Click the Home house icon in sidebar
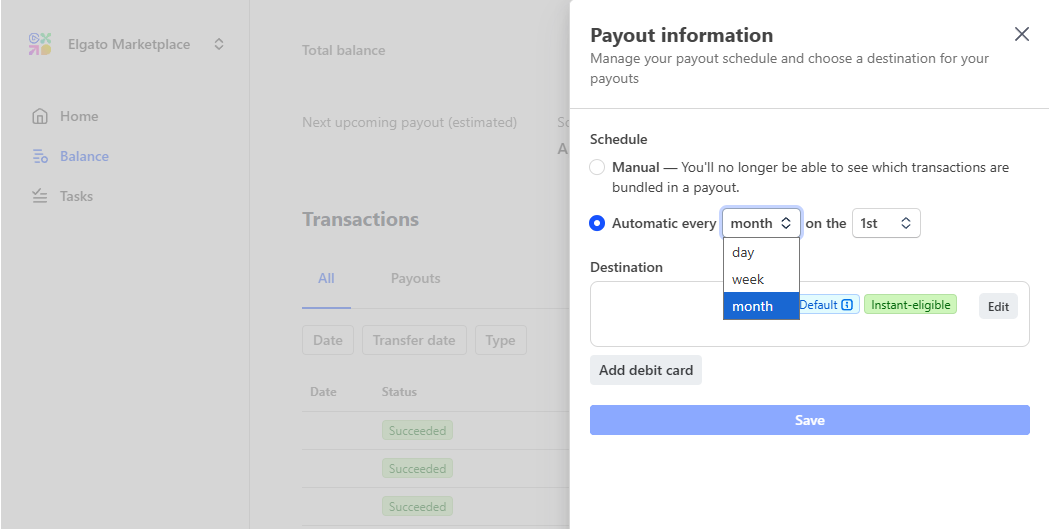The width and height of the screenshot is (1050, 529). coord(40,116)
